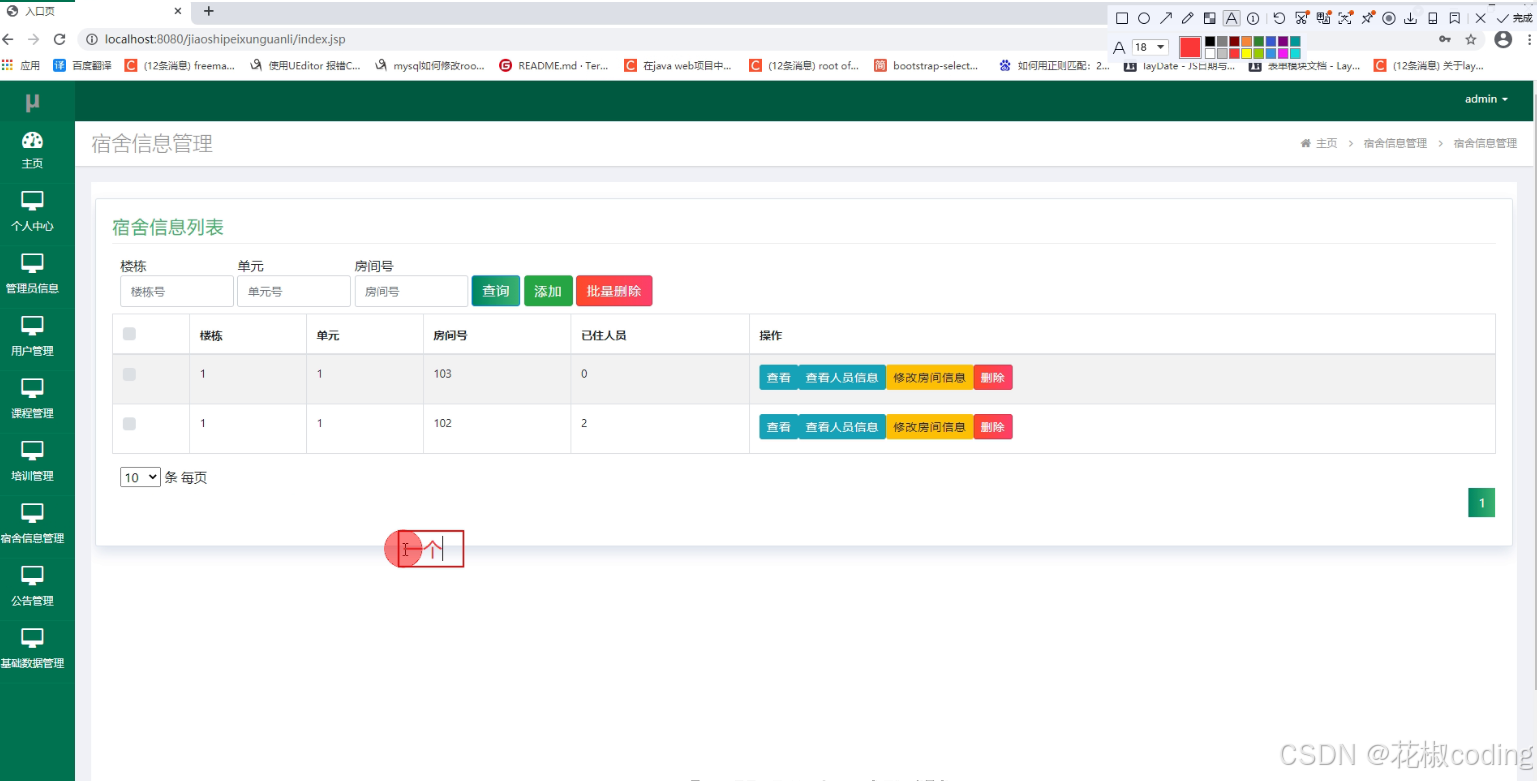Open the font size 18 dropdown
1537x781 pixels.
(x=1150, y=47)
